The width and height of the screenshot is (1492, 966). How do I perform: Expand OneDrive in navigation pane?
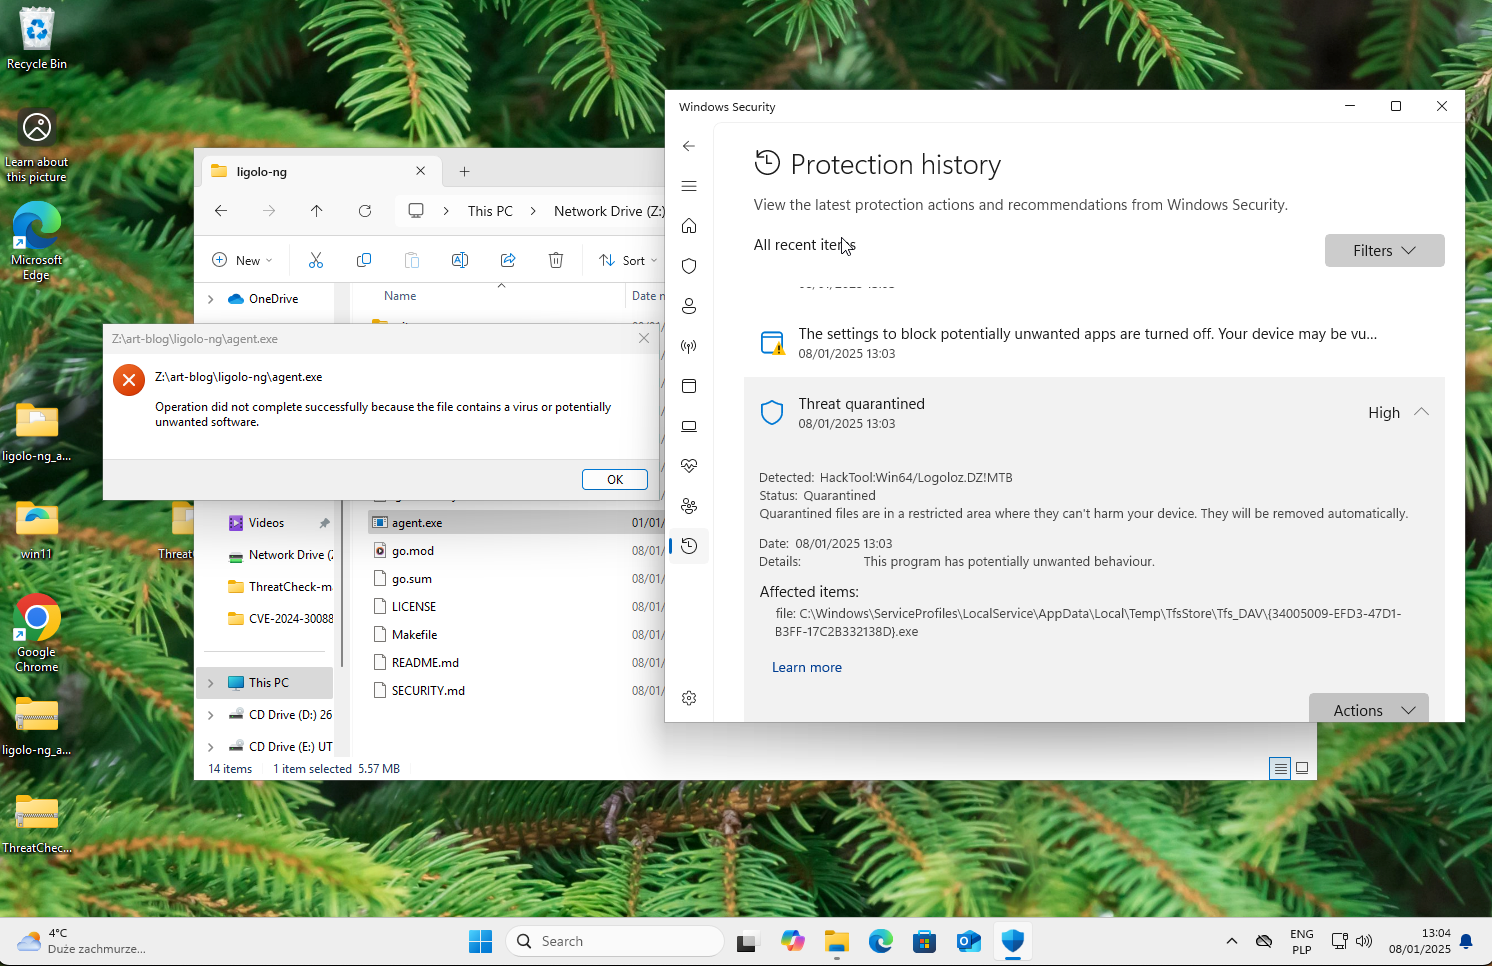[211, 299]
